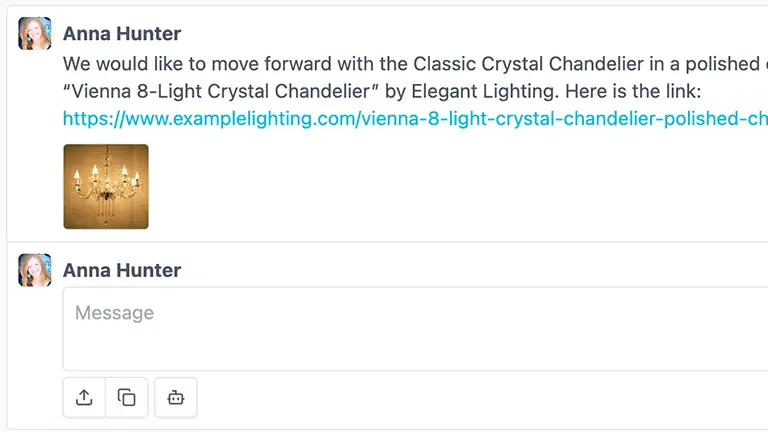Click the empty area right of the Message placeholder

(x=450, y=314)
